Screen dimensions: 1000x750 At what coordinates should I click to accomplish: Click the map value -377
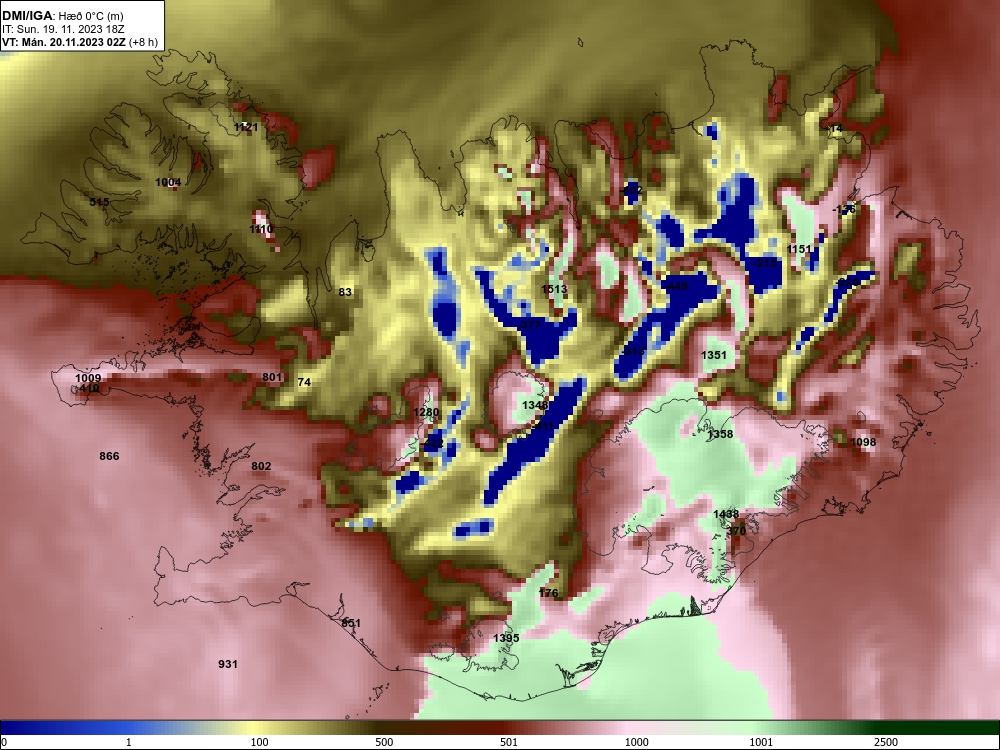[530, 325]
